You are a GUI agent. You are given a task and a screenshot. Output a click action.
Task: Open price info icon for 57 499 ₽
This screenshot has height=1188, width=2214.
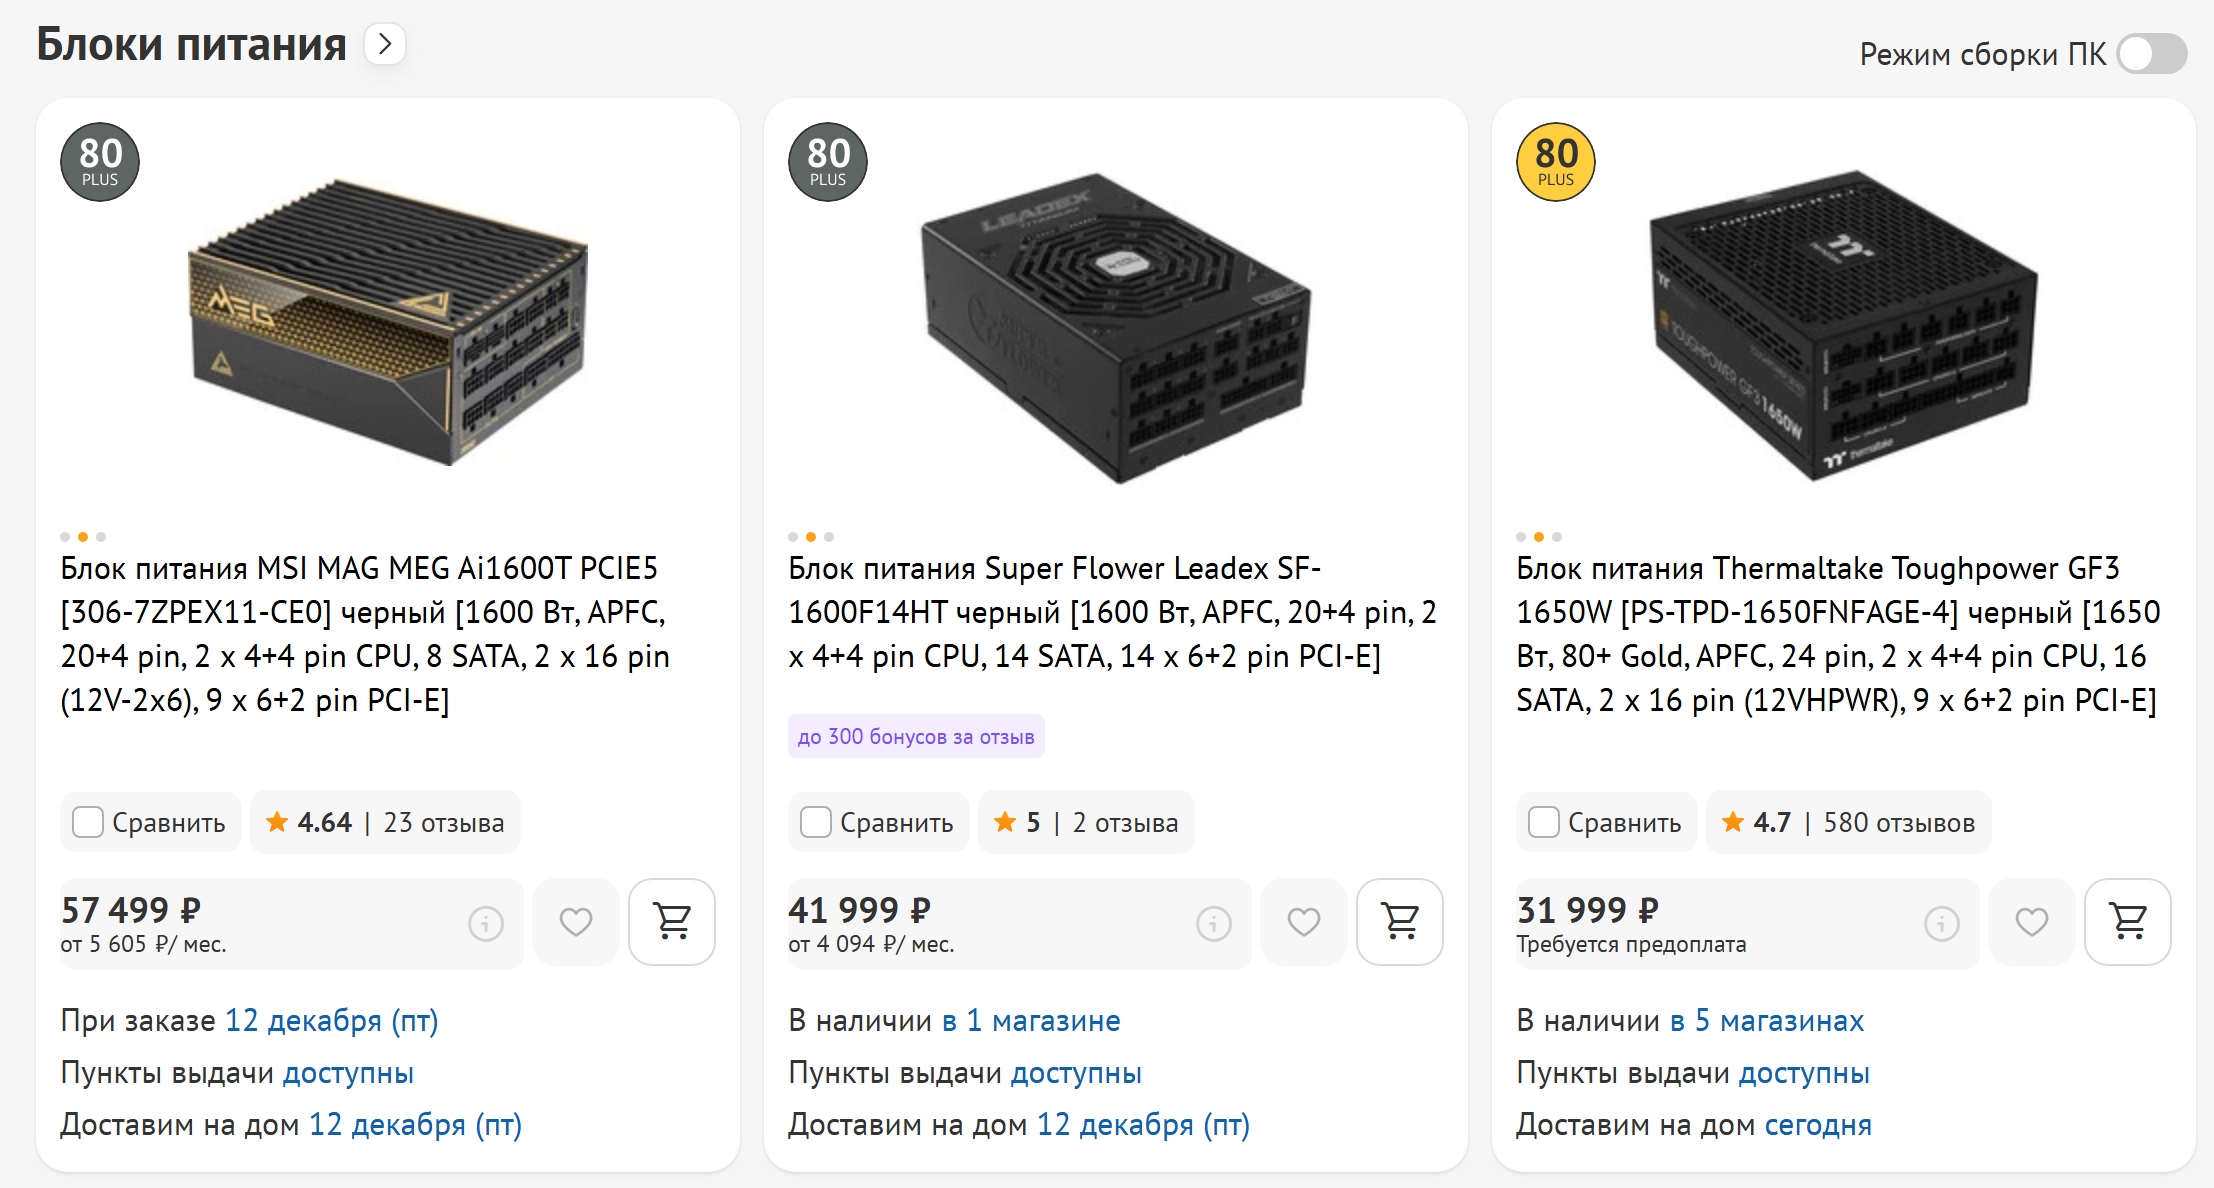486,923
